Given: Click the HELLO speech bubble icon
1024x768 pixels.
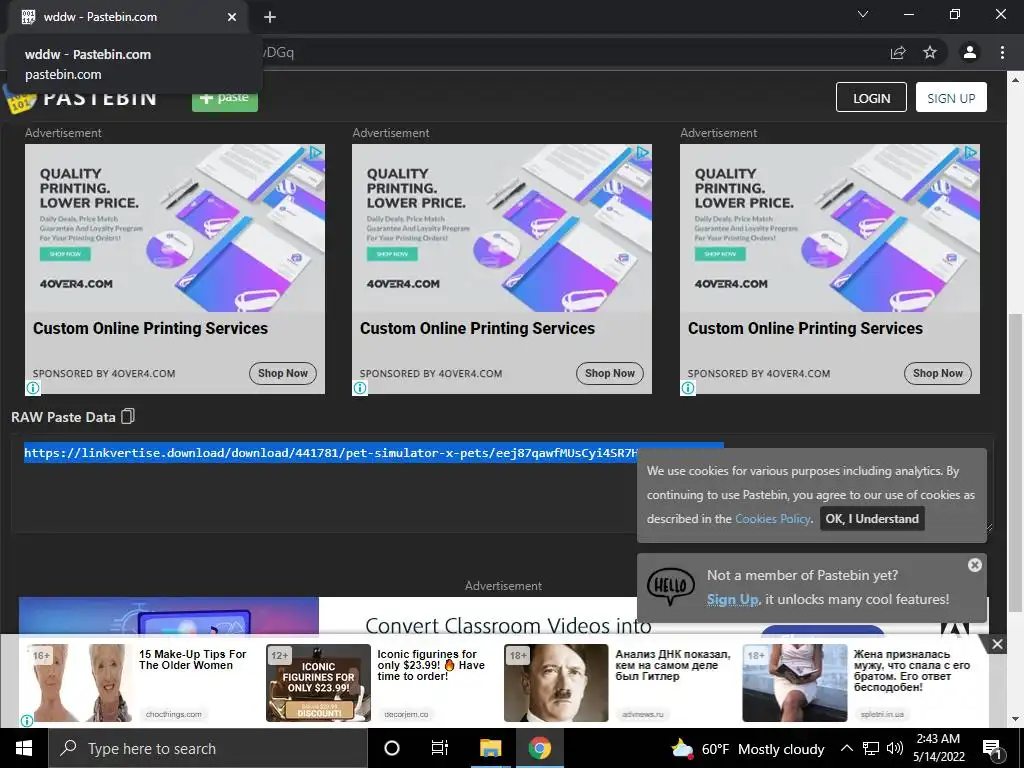Looking at the screenshot, I should point(671,585).
